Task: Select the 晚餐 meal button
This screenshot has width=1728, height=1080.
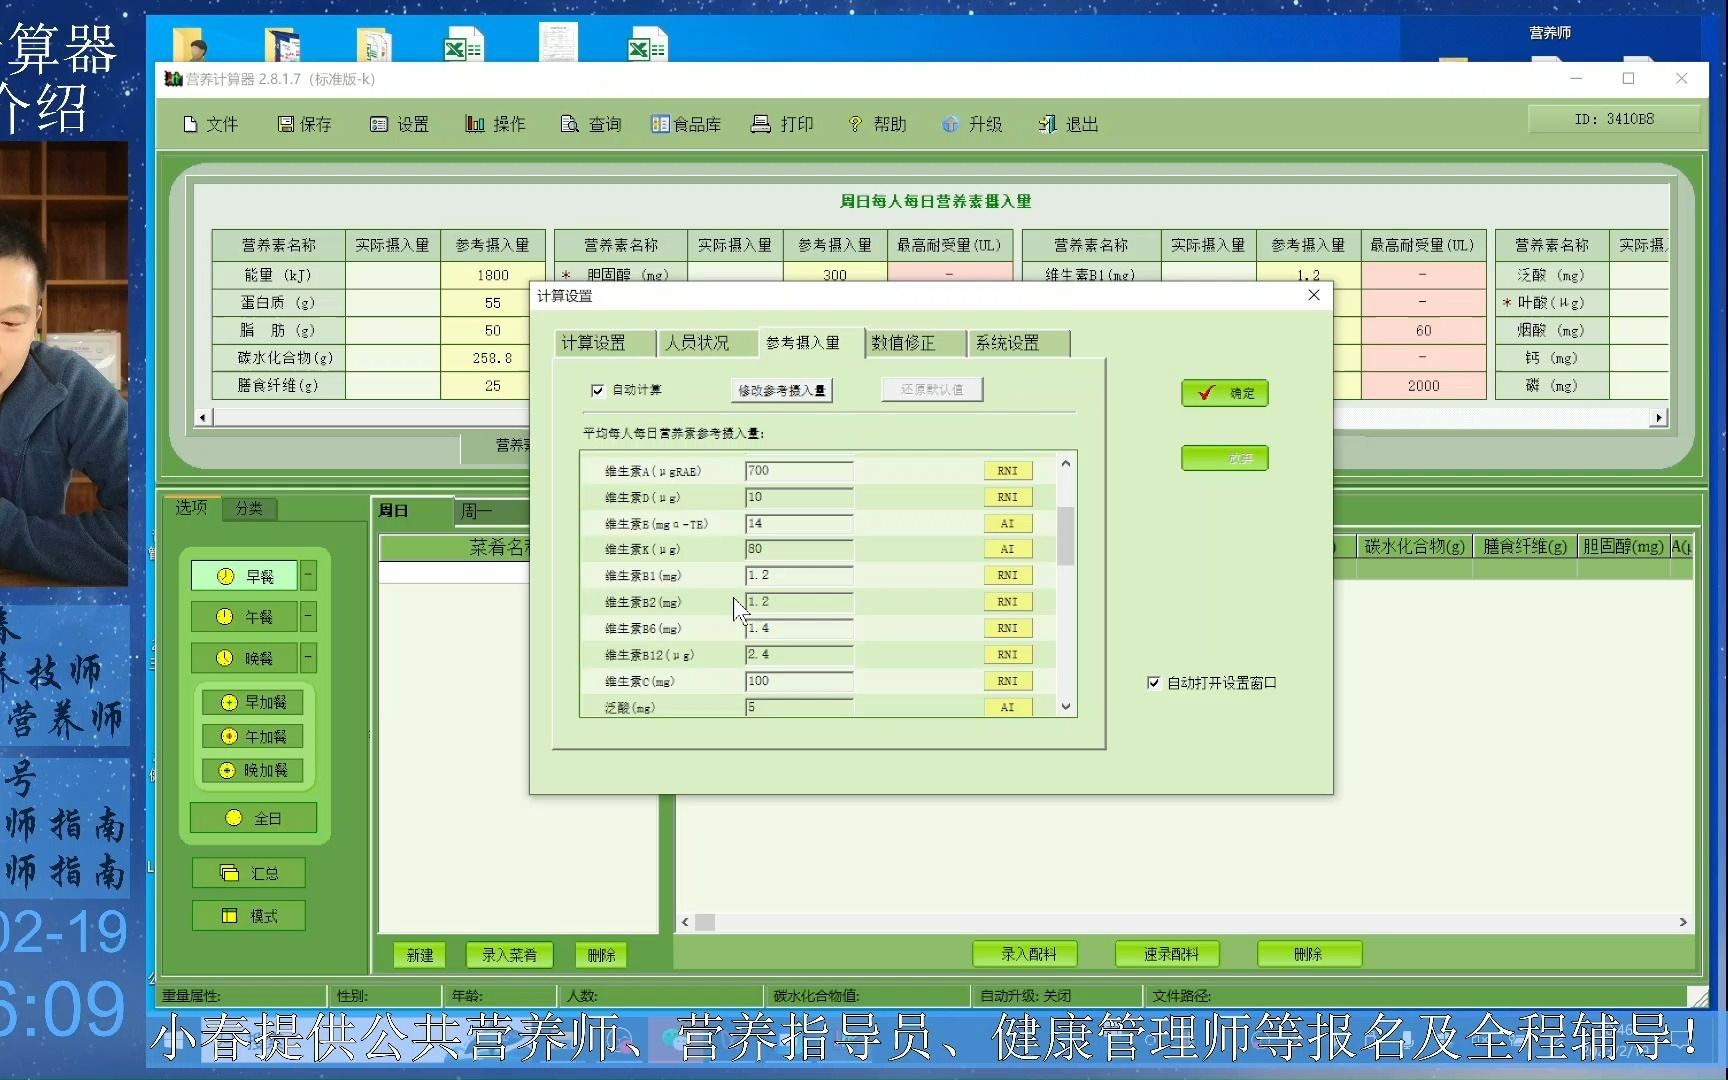Action: (x=245, y=658)
